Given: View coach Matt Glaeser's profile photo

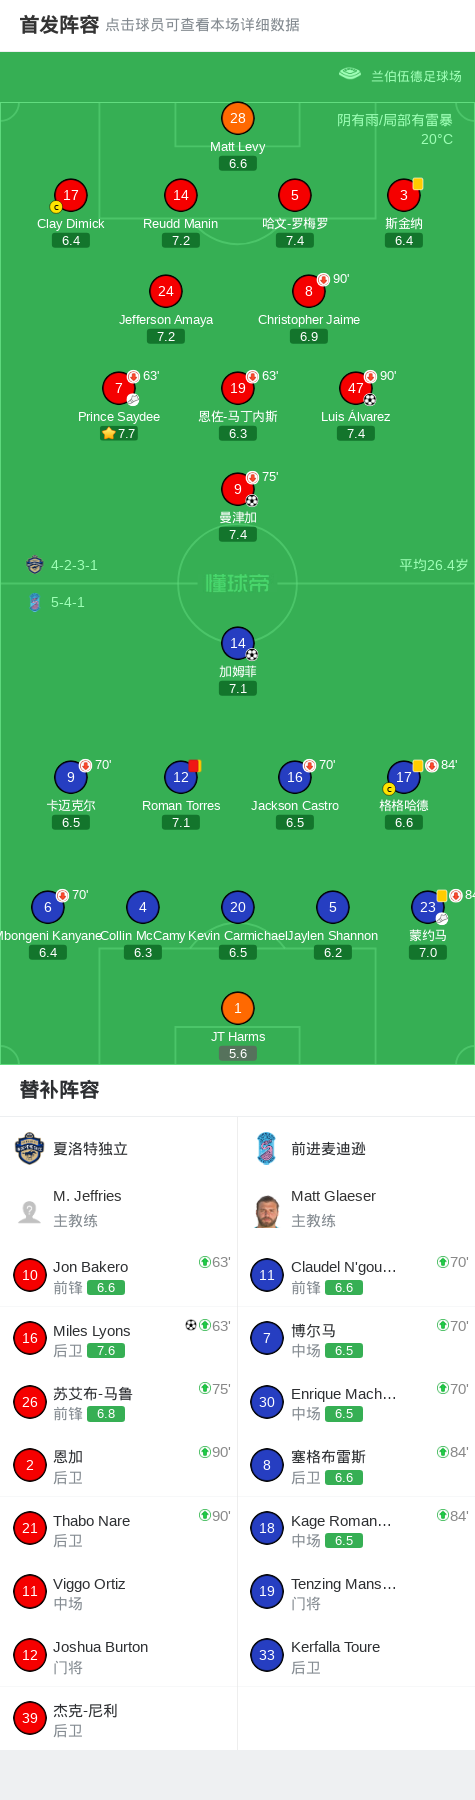Looking at the screenshot, I should (x=267, y=1211).
